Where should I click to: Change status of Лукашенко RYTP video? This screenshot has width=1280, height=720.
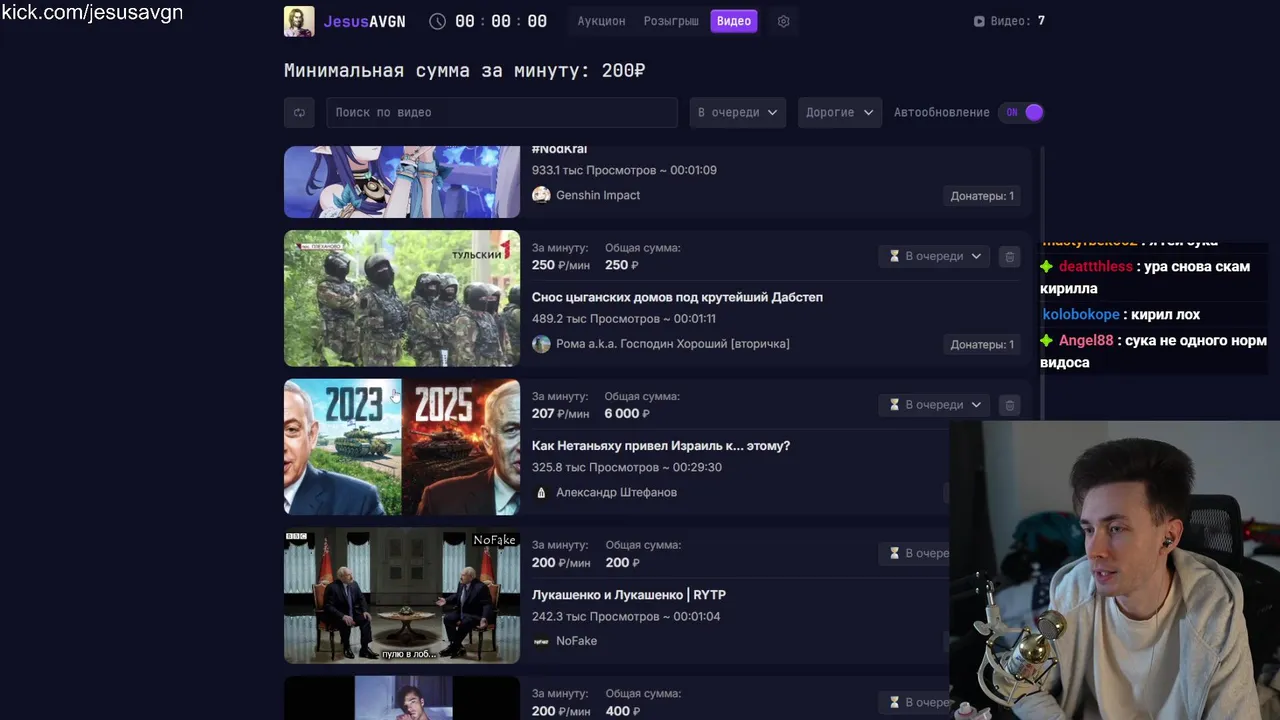click(915, 553)
